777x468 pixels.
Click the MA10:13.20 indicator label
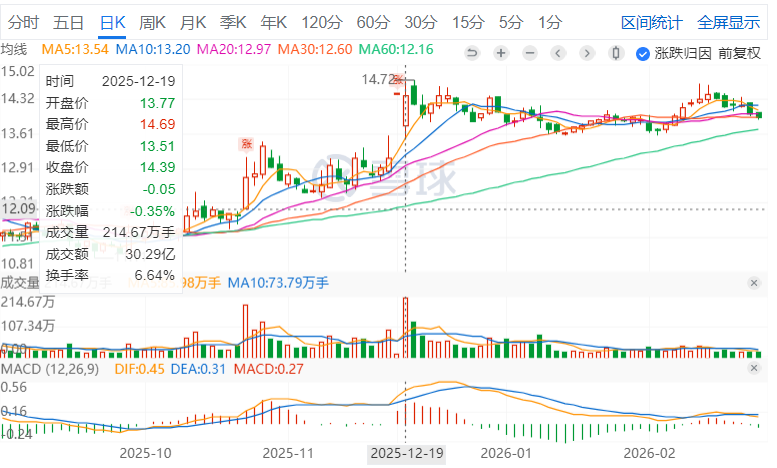click(153, 49)
